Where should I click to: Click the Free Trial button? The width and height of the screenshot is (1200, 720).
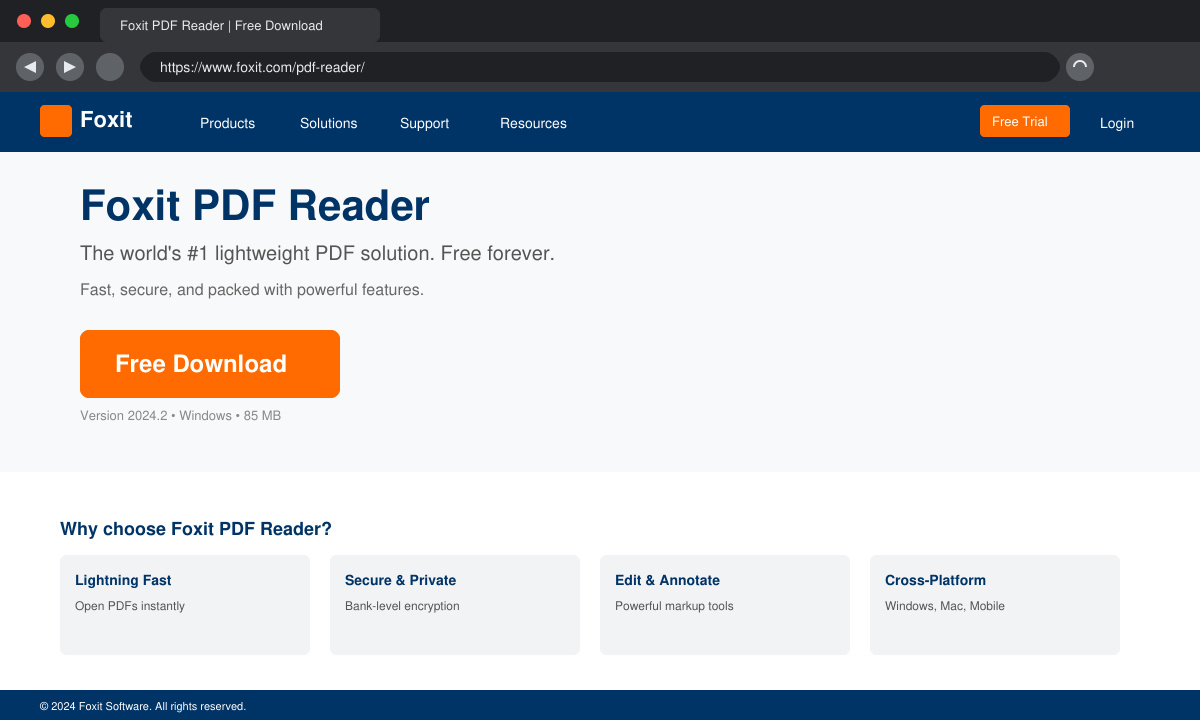(x=1025, y=121)
